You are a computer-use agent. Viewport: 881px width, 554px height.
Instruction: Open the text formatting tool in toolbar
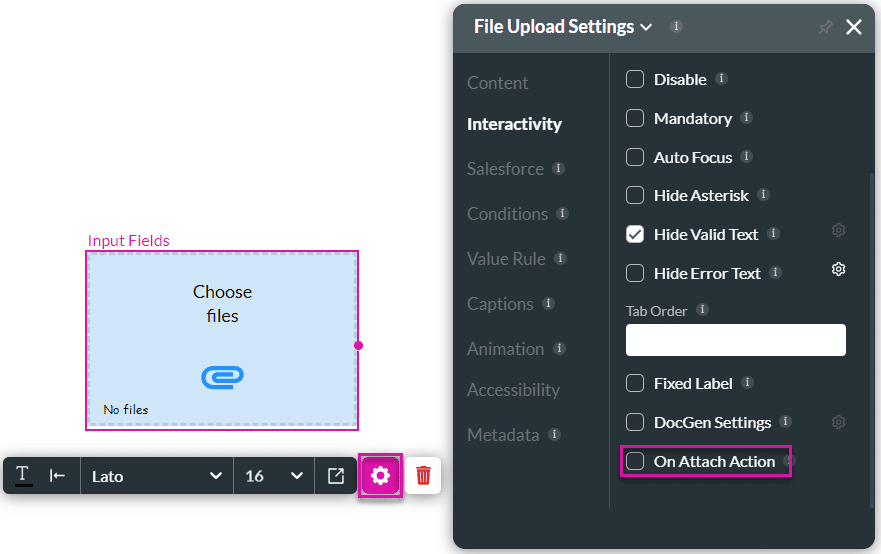tap(22, 475)
